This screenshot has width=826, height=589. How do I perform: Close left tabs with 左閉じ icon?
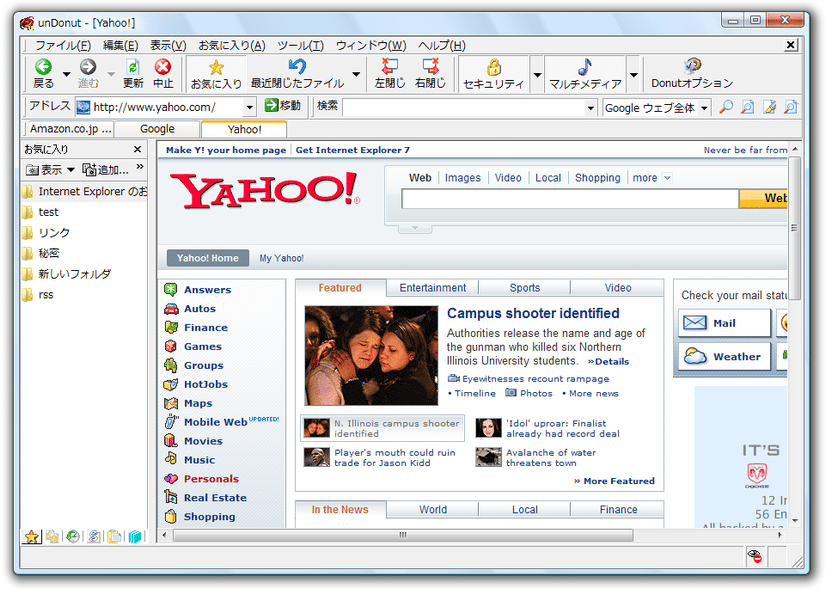click(x=389, y=66)
